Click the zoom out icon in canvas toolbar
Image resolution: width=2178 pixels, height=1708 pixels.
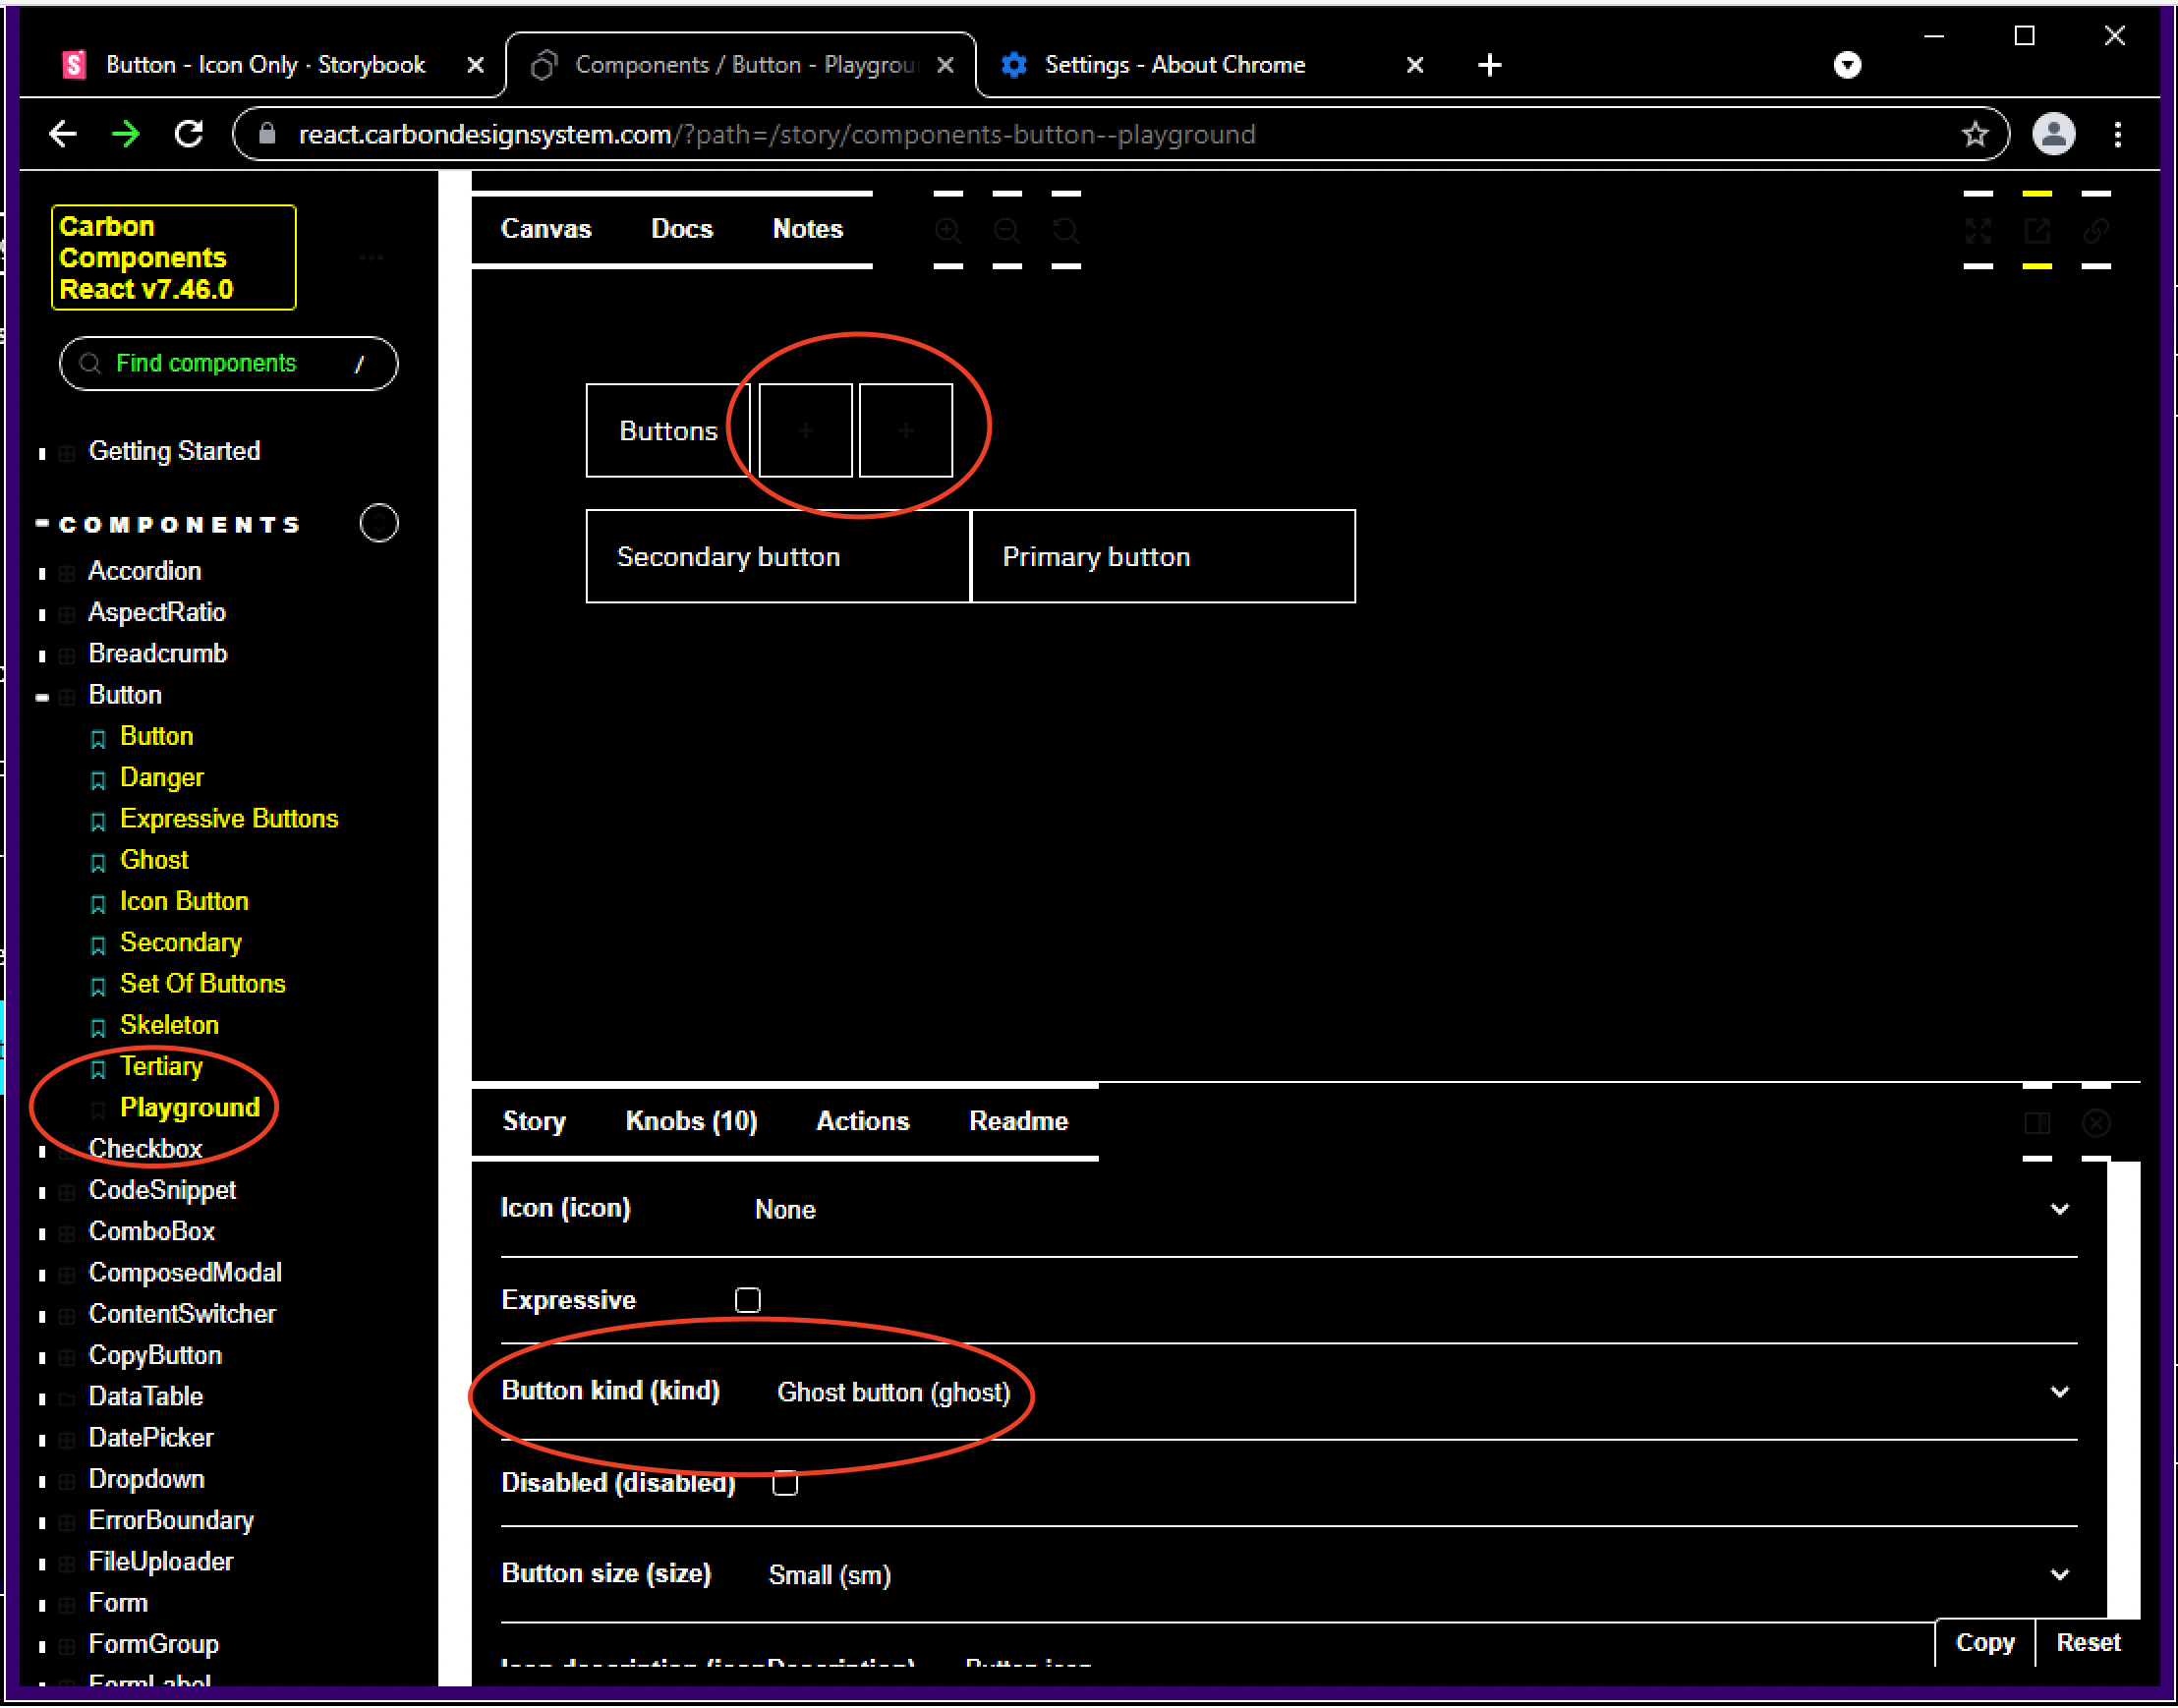[1006, 231]
